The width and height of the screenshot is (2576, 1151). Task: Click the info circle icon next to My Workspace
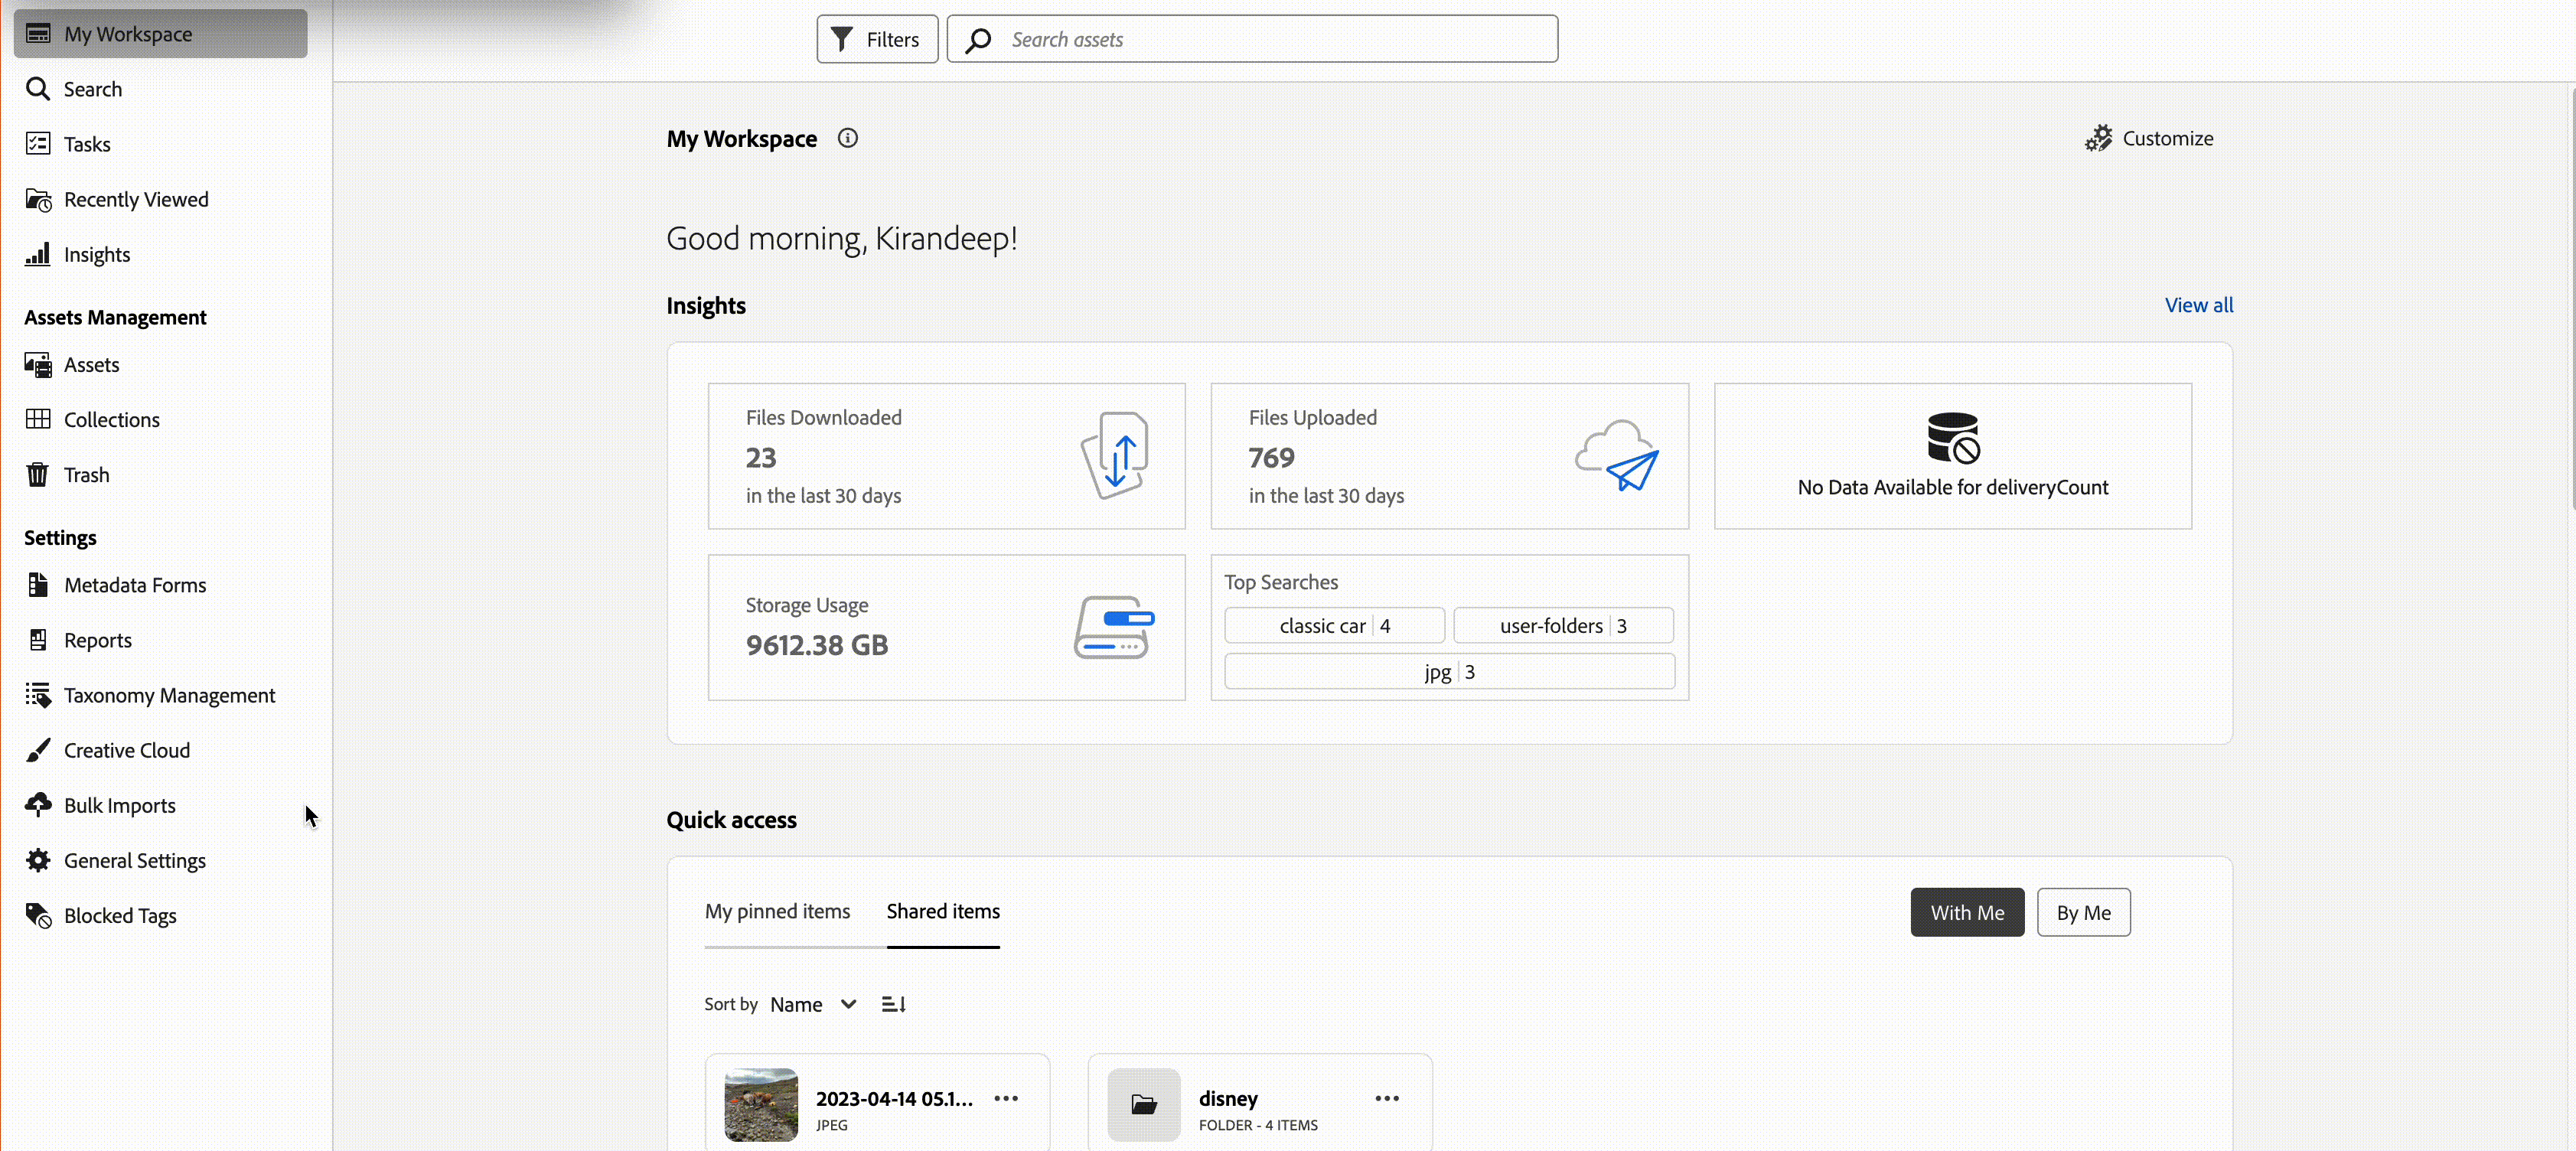pos(848,138)
